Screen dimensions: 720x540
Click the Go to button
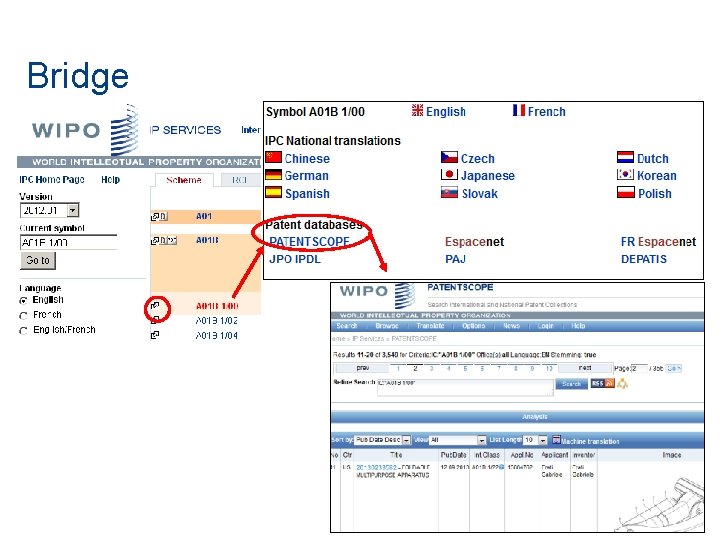point(38,261)
